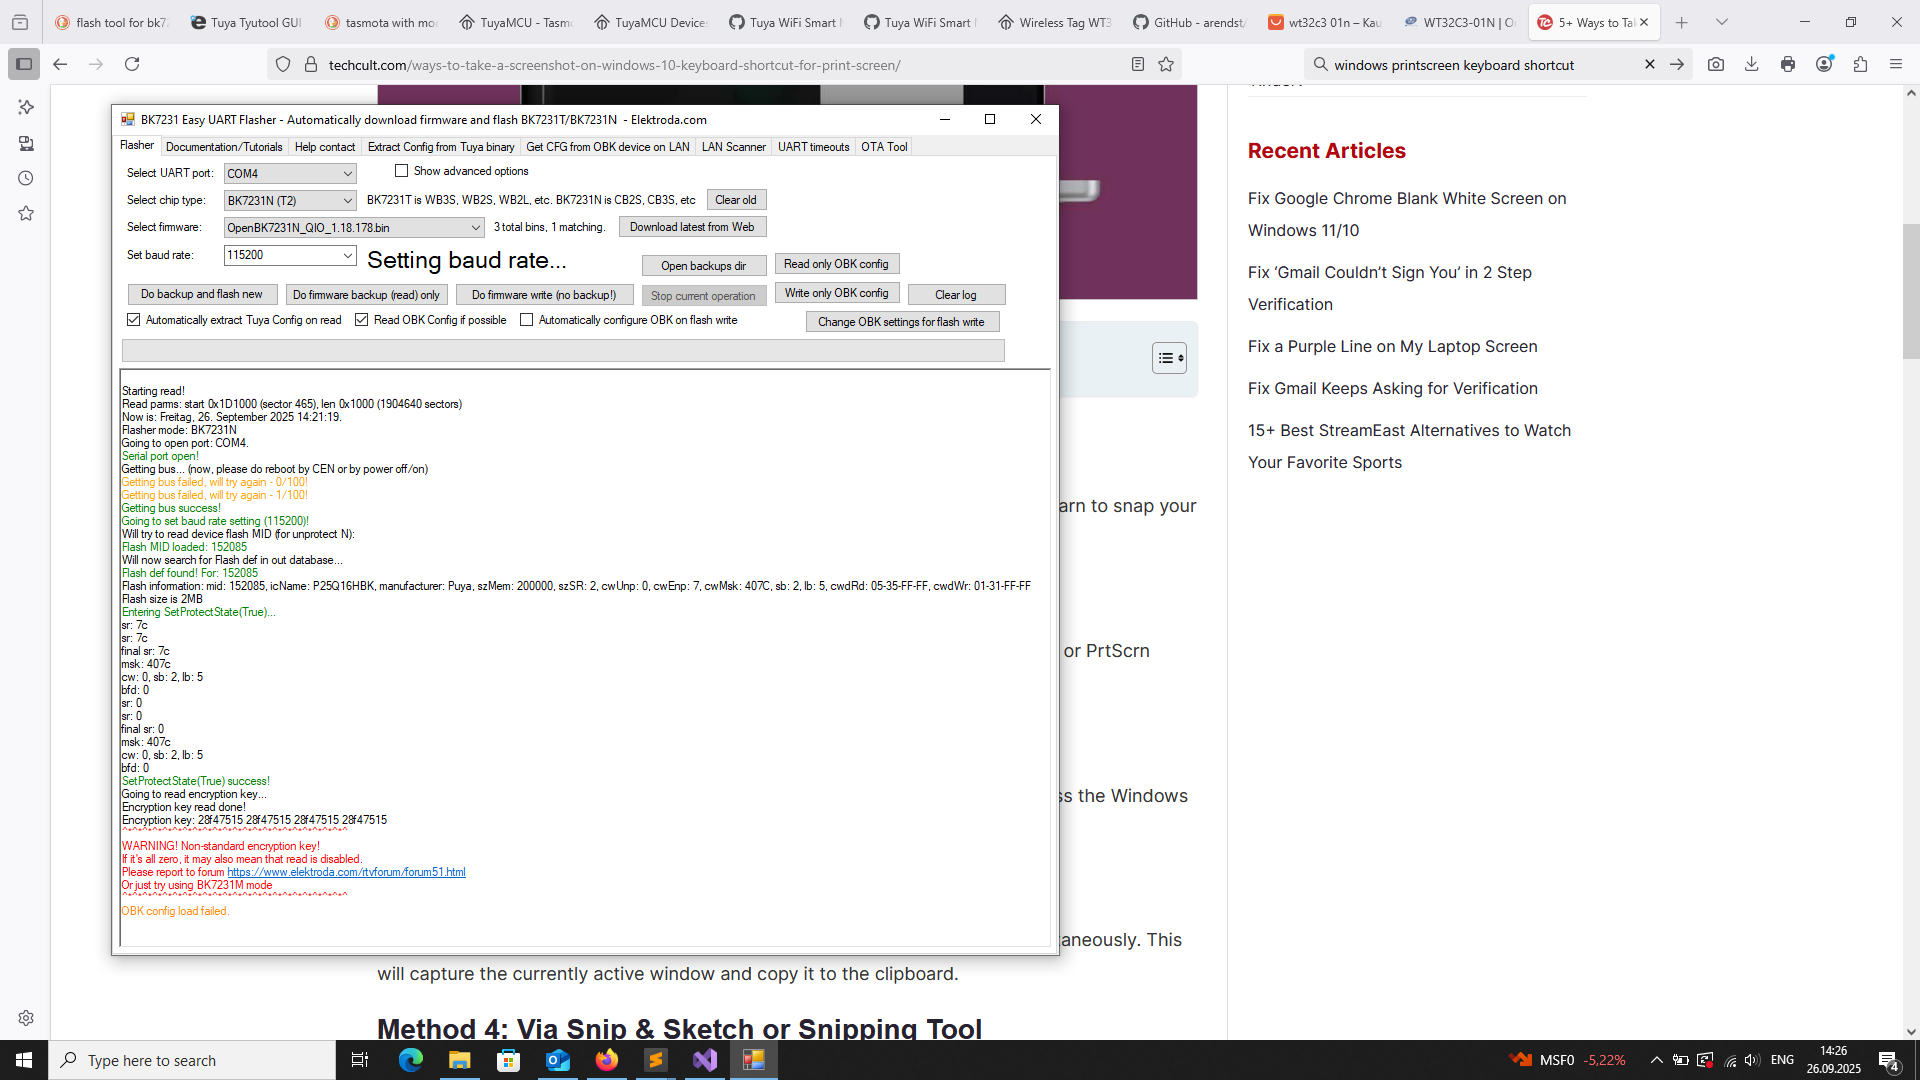Open Extract Config from Tuya binary tab
Viewport: 1920px width, 1080px height.
pyautogui.click(x=441, y=147)
